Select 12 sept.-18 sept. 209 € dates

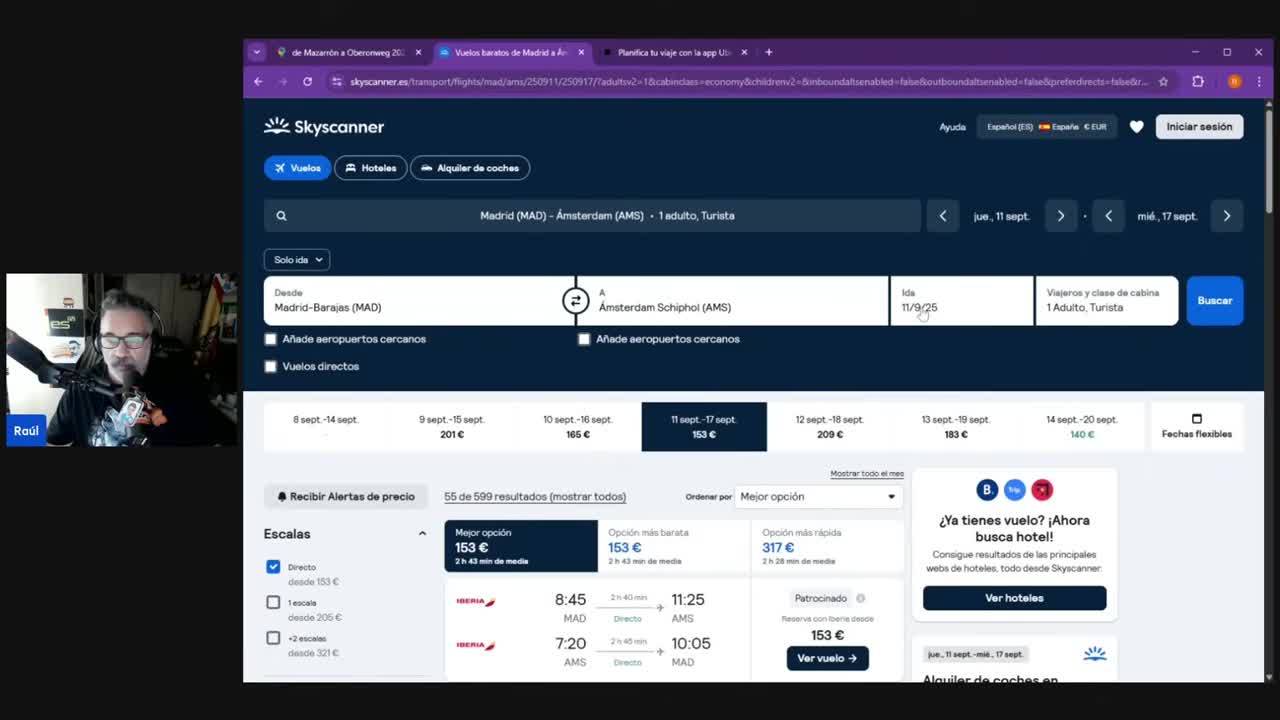coord(830,427)
